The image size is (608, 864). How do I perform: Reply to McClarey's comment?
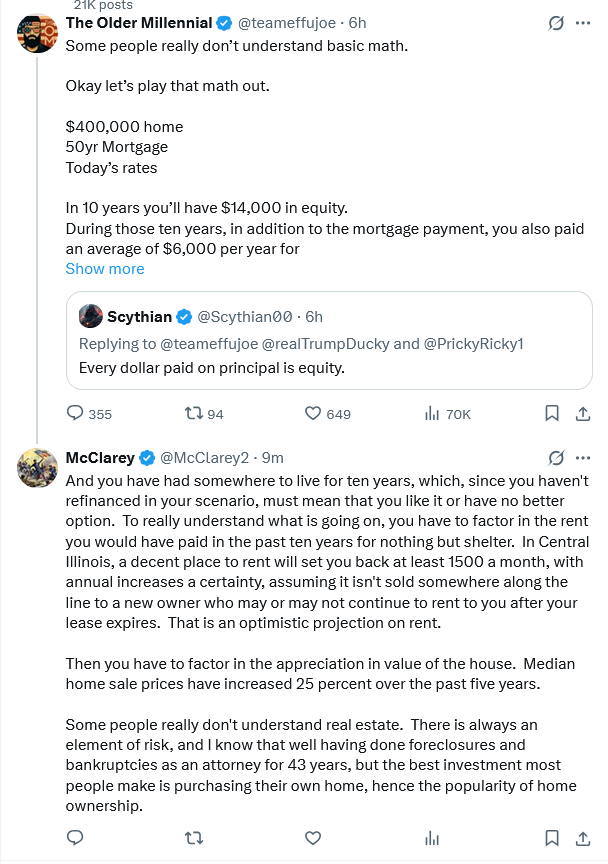tap(76, 838)
